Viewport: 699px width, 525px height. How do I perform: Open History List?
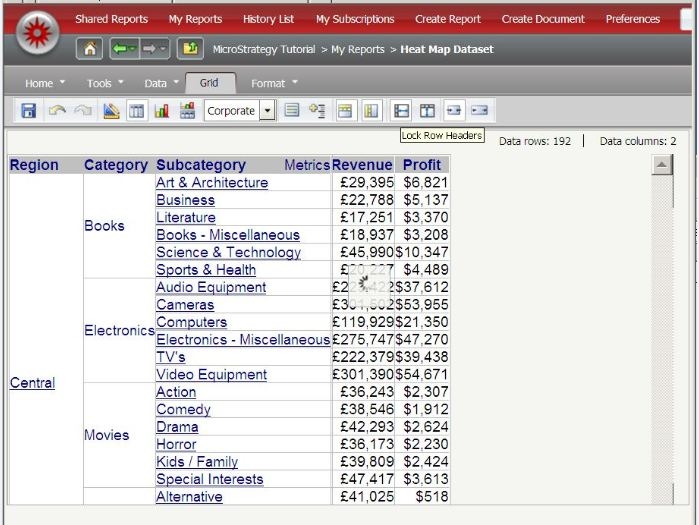pos(268,19)
